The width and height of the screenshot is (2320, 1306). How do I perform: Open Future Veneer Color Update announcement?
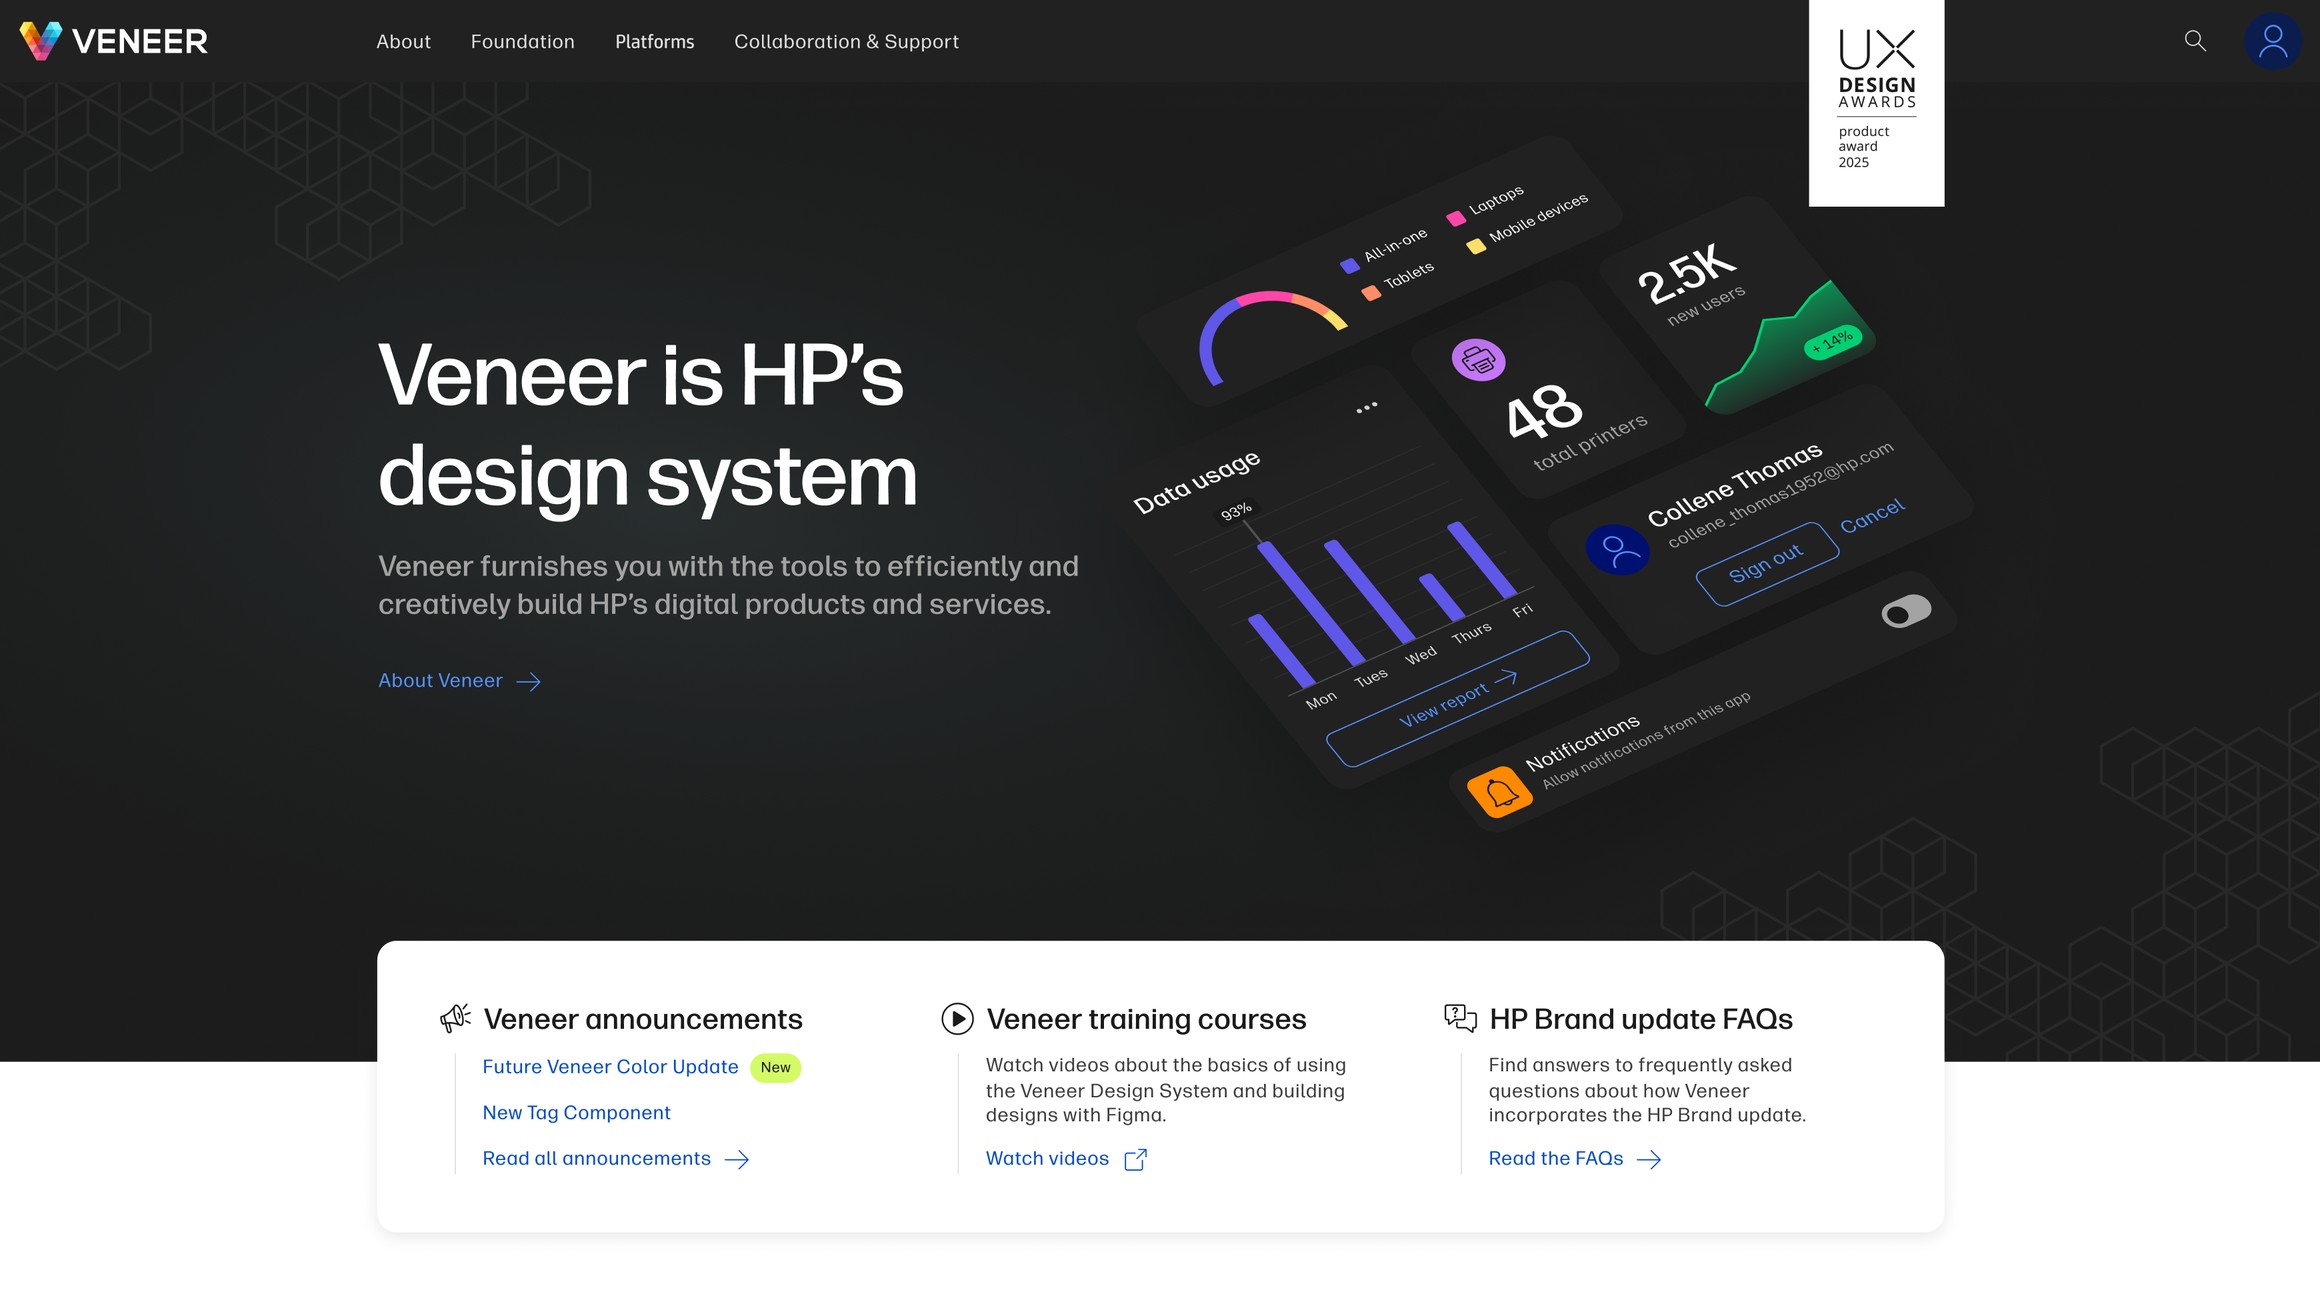(610, 1067)
